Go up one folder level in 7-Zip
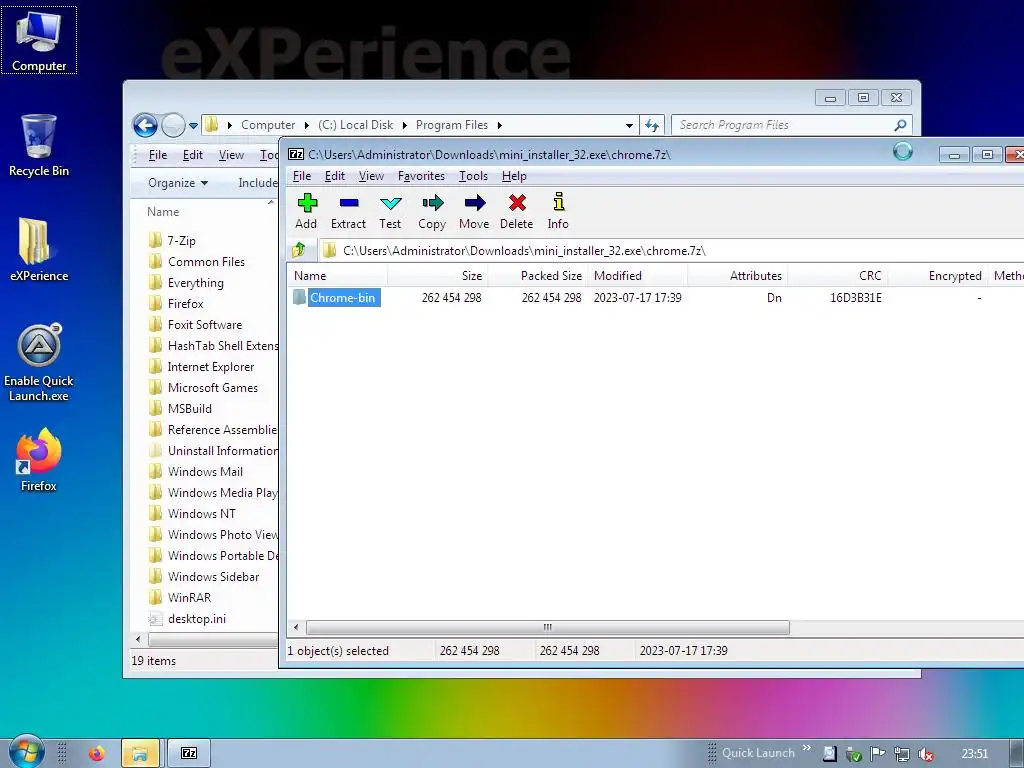This screenshot has height=768, width=1024. (x=299, y=250)
